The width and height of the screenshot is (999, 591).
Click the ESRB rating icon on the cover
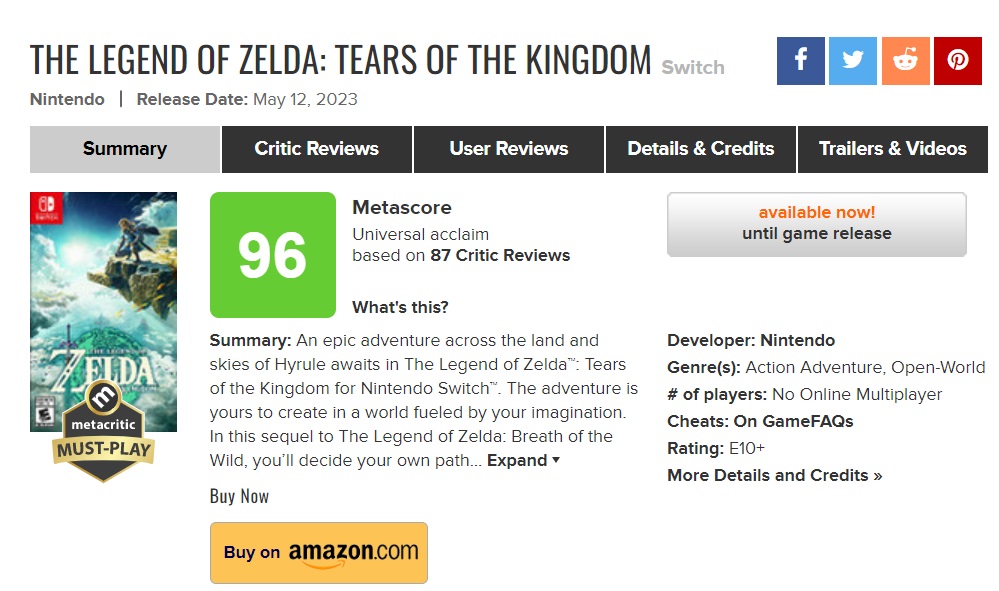tap(44, 411)
